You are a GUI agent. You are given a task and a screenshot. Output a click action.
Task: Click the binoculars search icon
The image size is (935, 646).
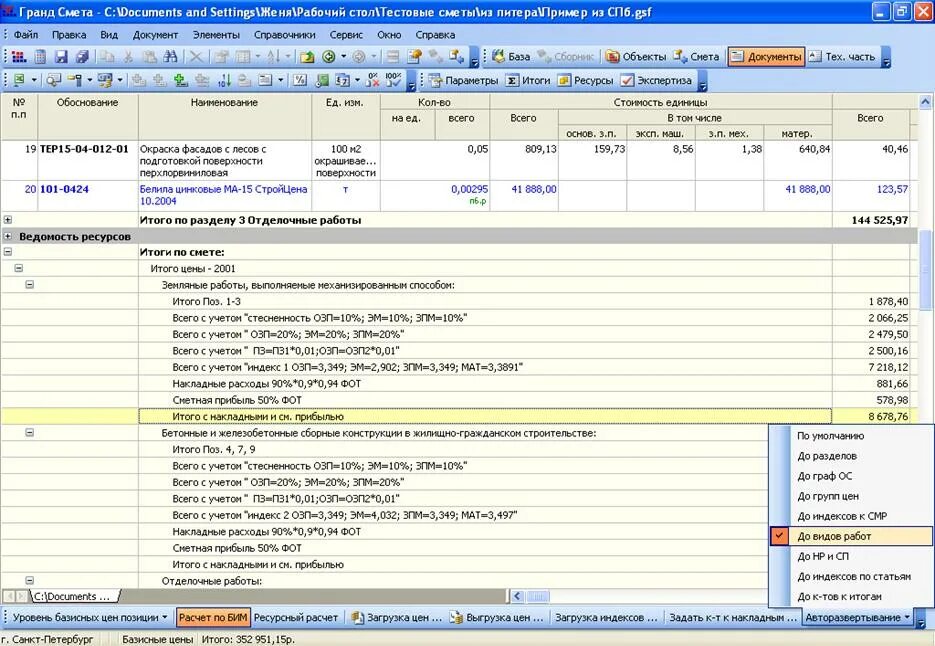pos(171,57)
